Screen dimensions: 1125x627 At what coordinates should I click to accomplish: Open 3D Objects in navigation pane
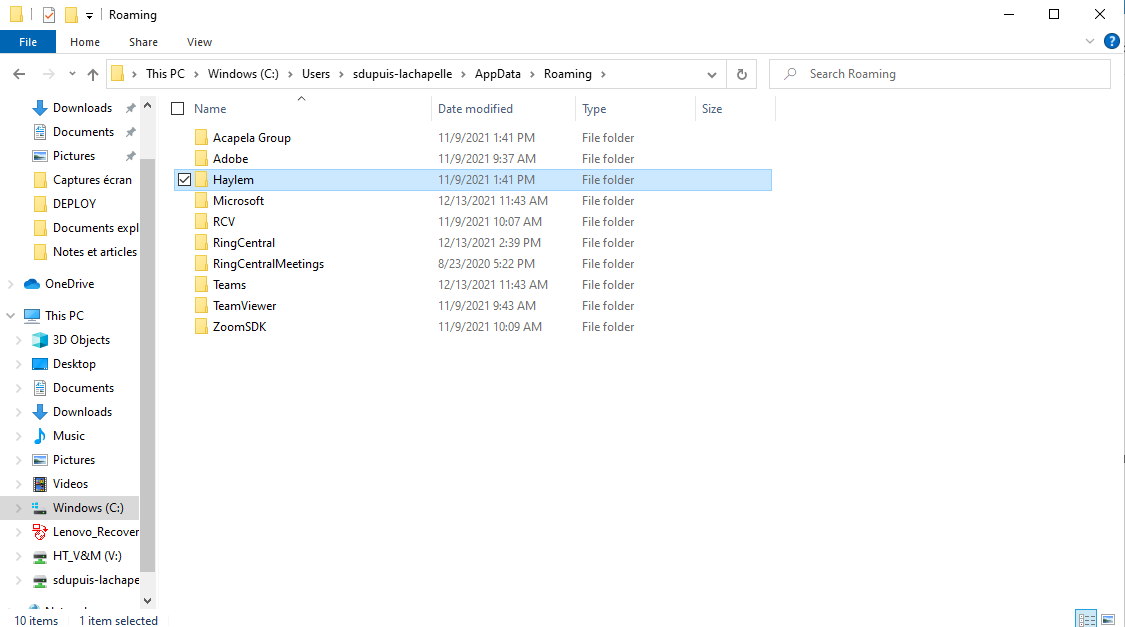pos(81,340)
